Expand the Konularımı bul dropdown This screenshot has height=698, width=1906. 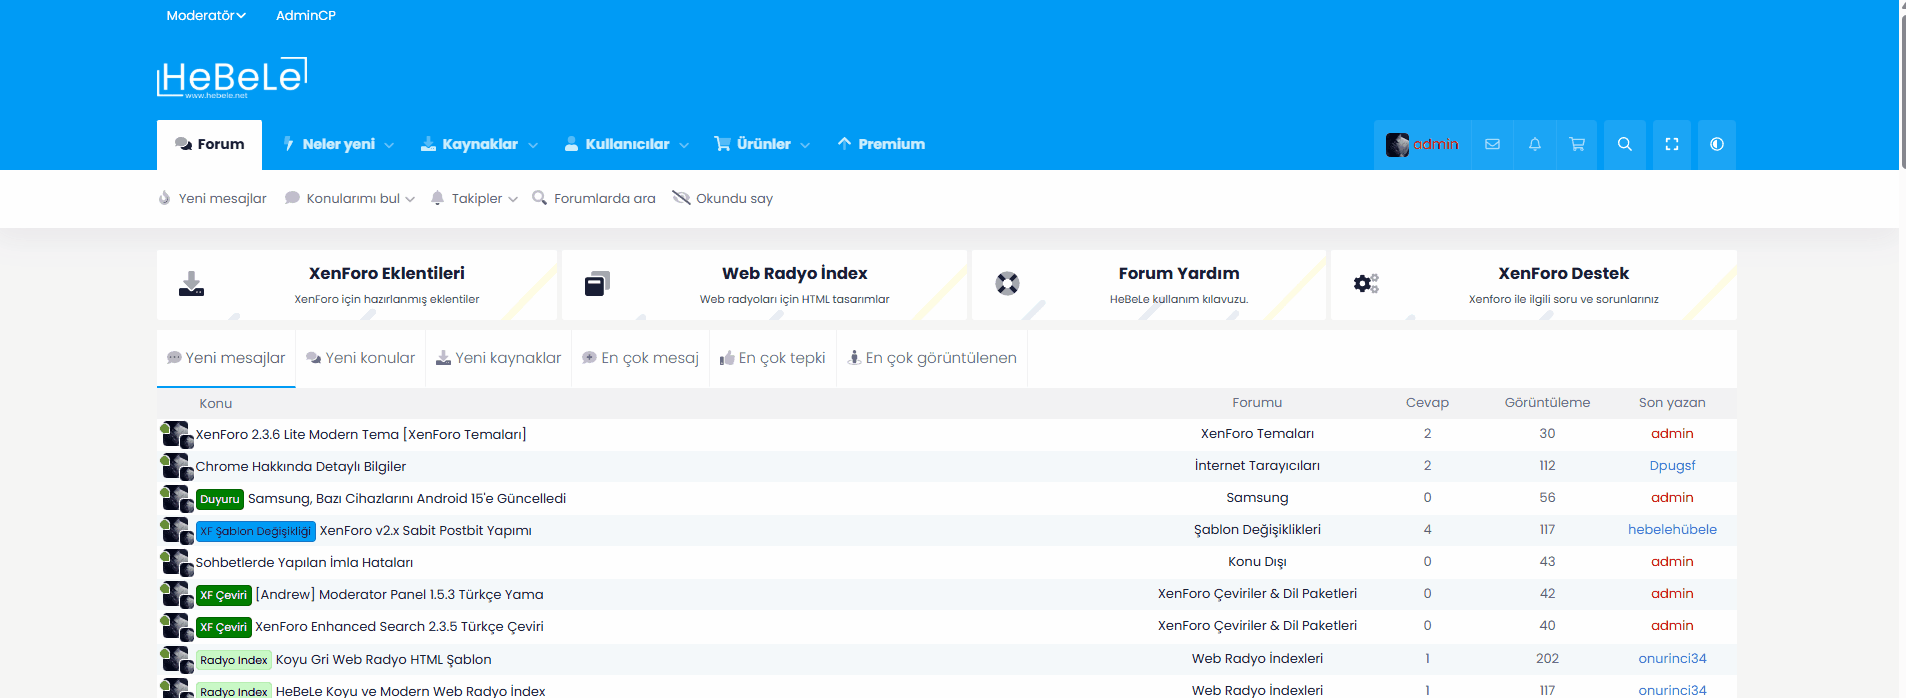[410, 199]
